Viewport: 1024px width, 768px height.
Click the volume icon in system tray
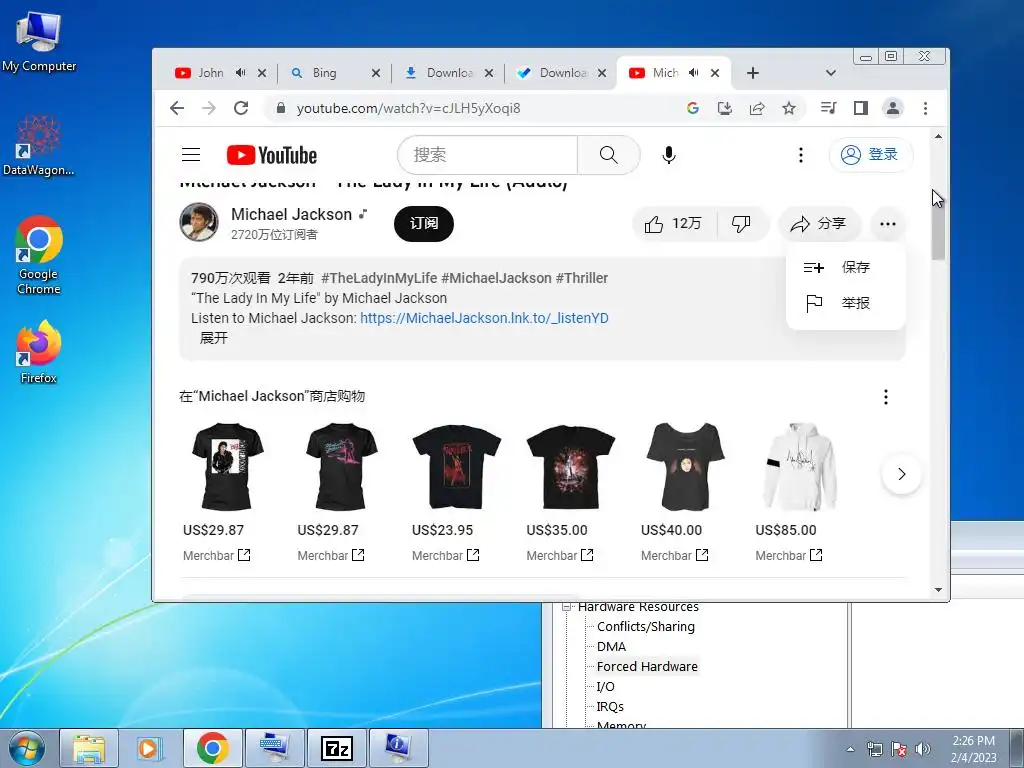tap(923, 749)
